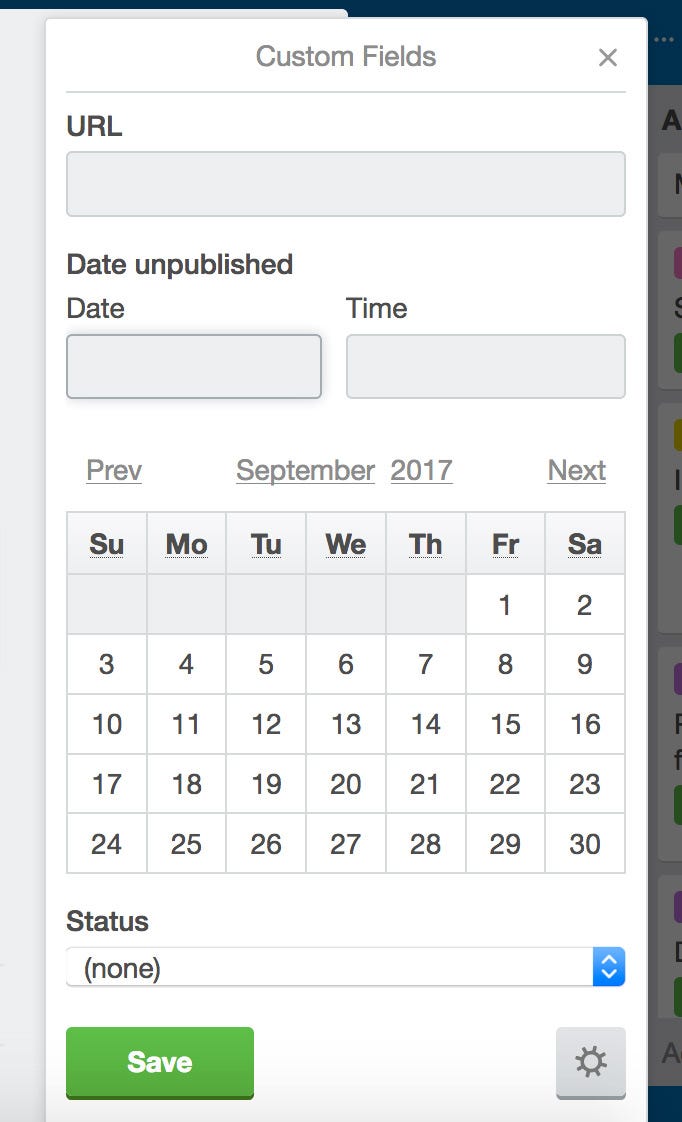Click the September month selector
The width and height of the screenshot is (682, 1122).
tap(305, 470)
